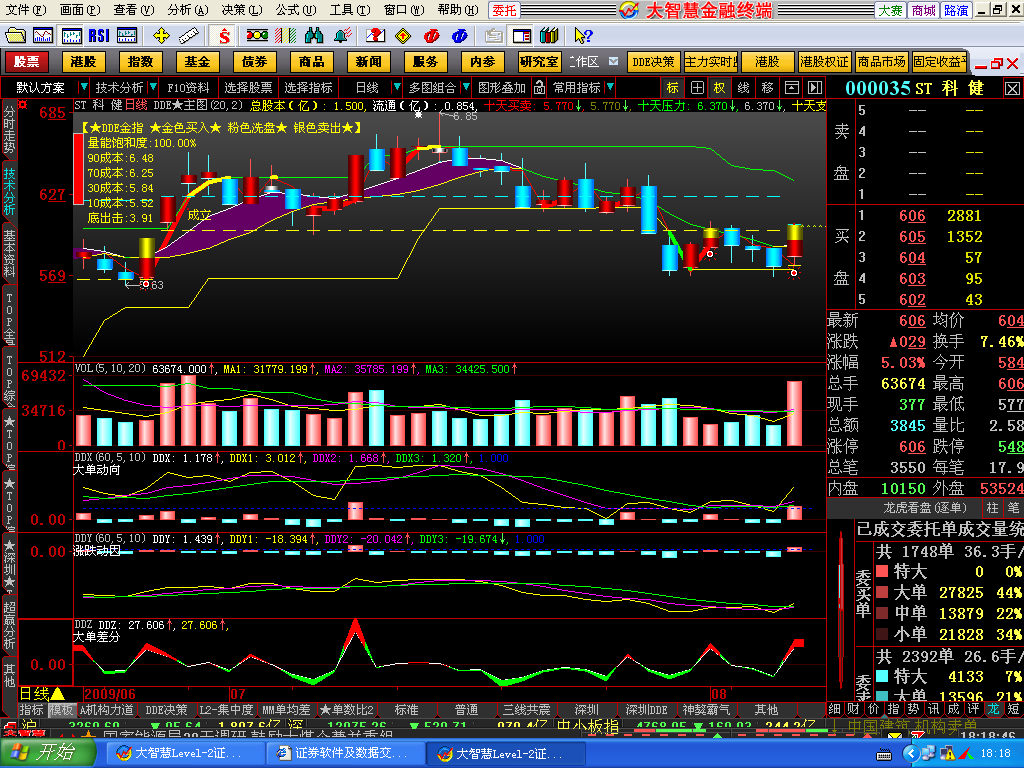Click the 新闻 news button
1024x768 pixels.
(x=368, y=62)
